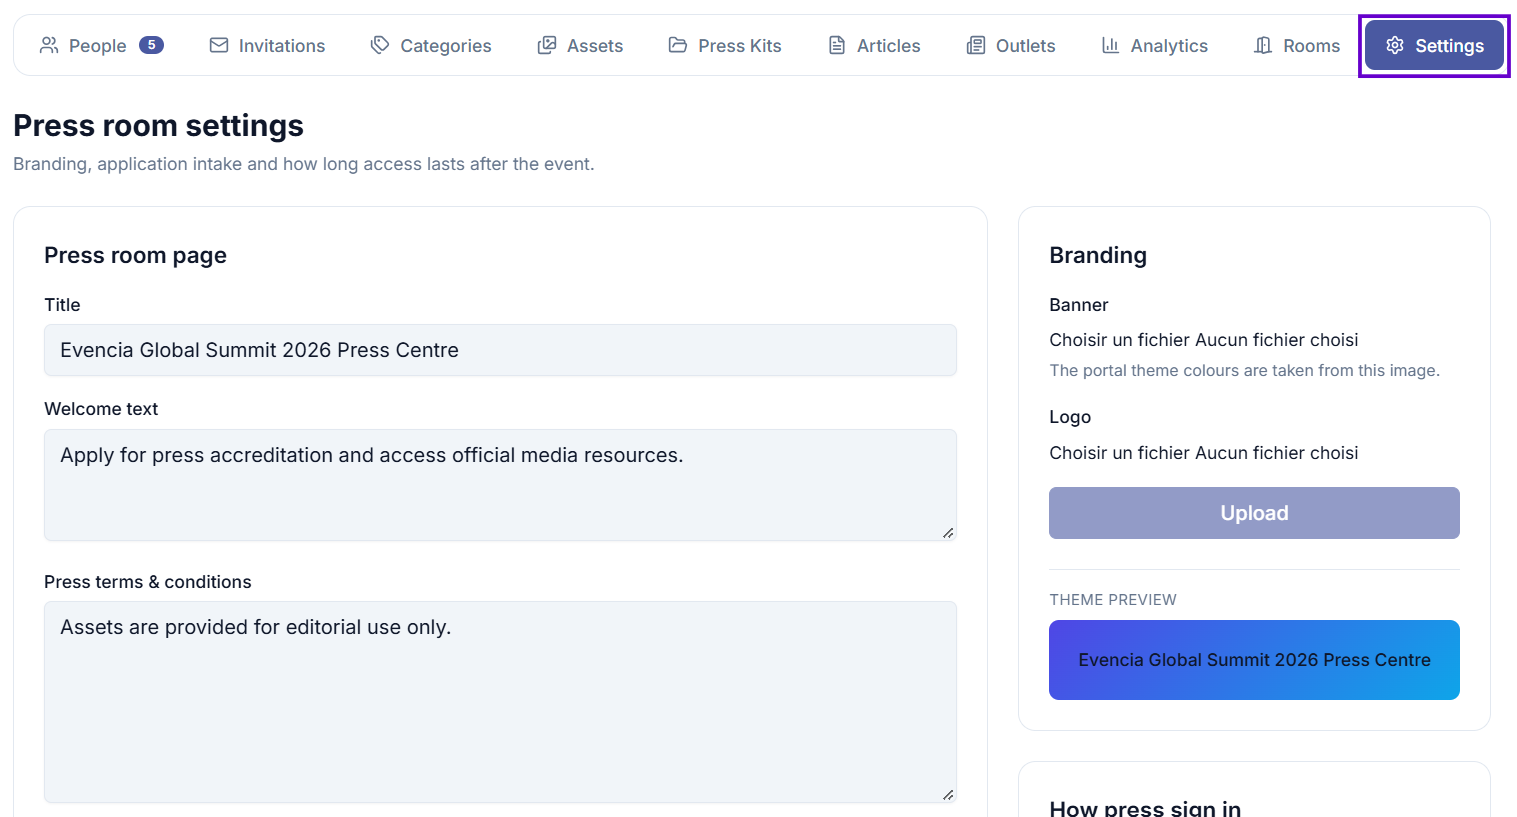Go to the Categories tab
The width and height of the screenshot is (1517, 817).
(x=431, y=45)
